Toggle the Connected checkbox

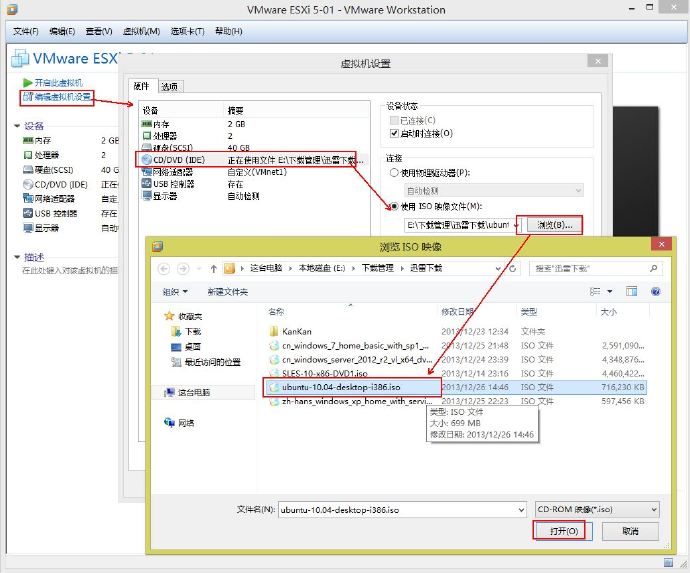point(394,120)
